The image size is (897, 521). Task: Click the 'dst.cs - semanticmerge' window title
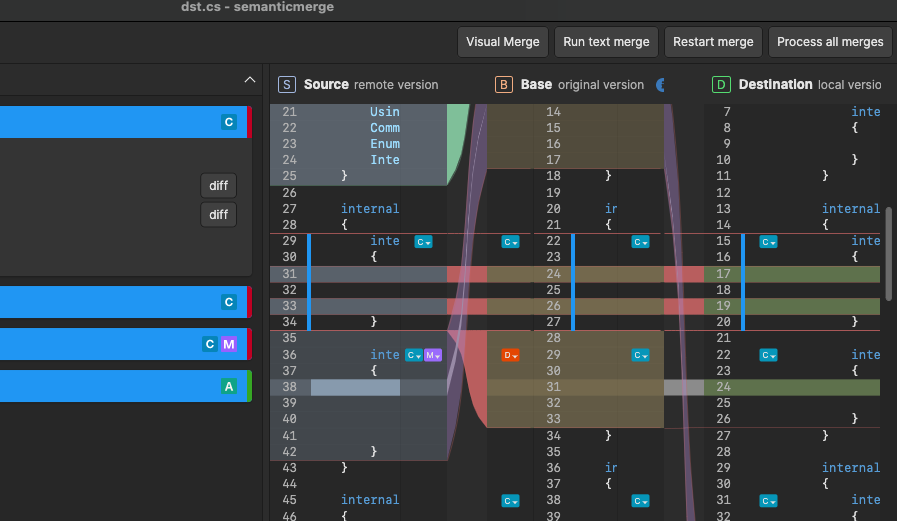(257, 7)
